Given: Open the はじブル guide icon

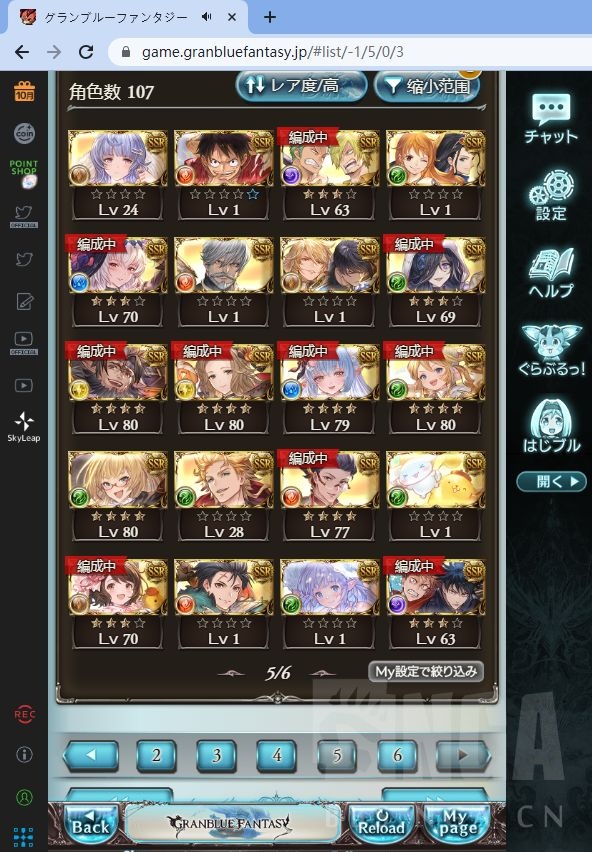Looking at the screenshot, I should pos(551,428).
